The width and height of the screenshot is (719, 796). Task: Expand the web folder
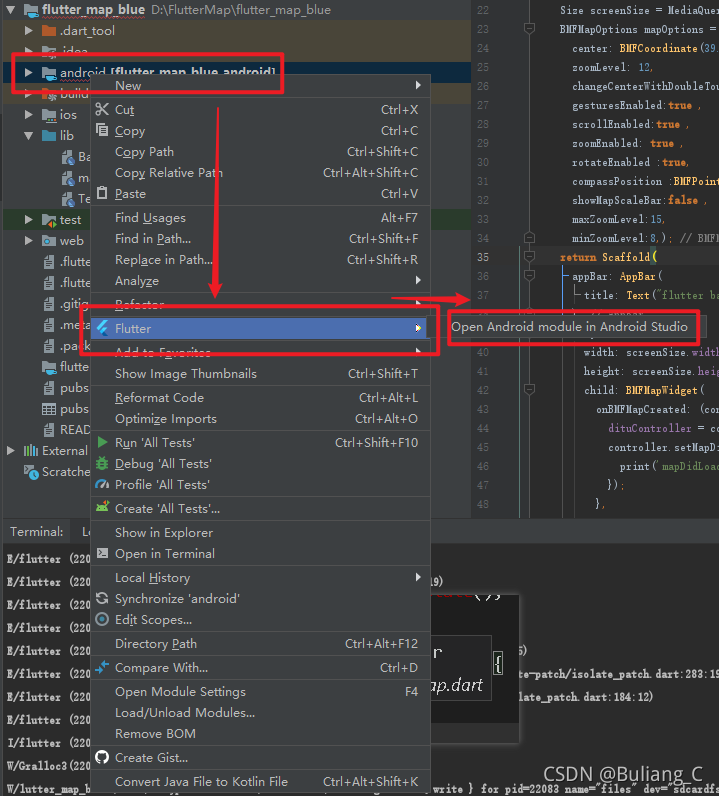coord(29,241)
